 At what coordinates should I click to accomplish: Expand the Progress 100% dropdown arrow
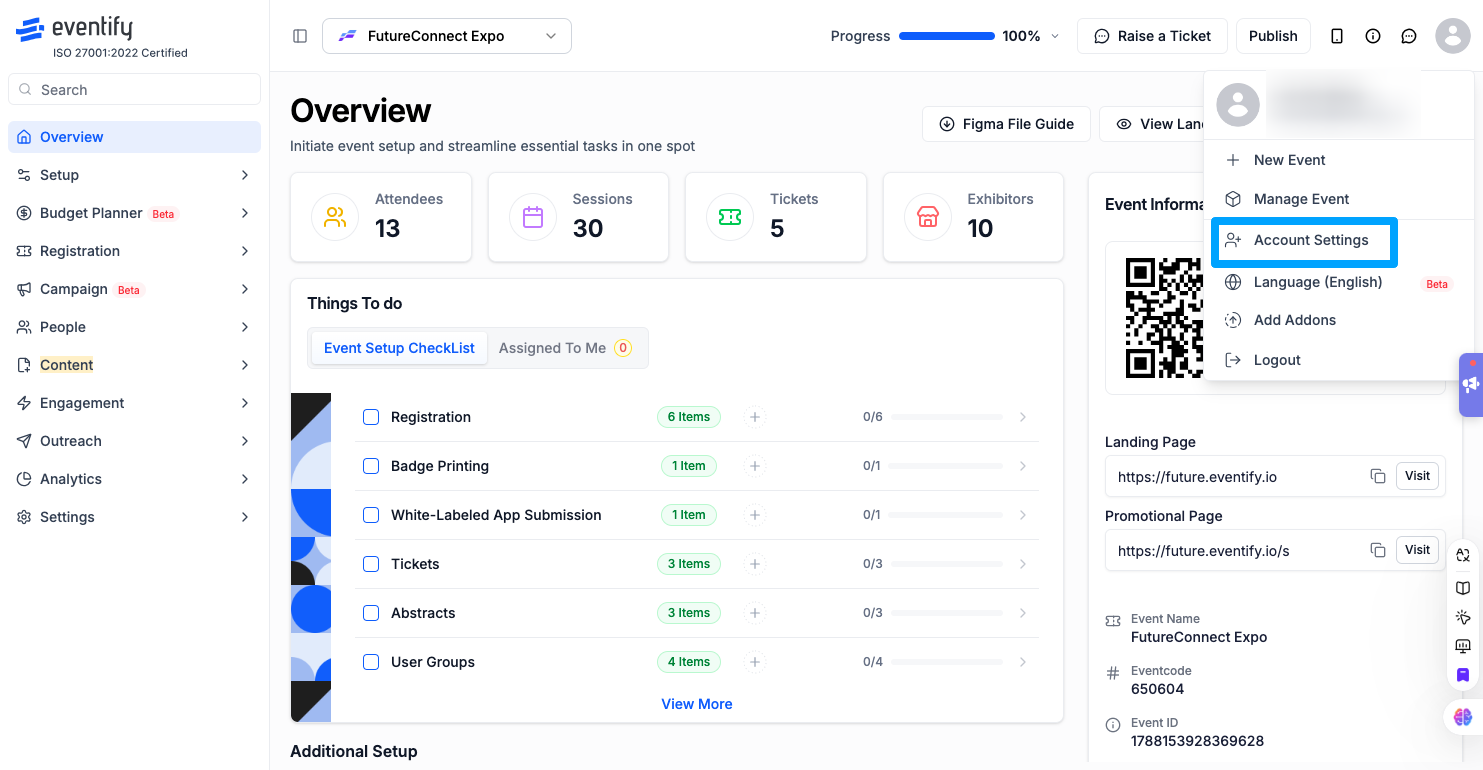(1054, 36)
